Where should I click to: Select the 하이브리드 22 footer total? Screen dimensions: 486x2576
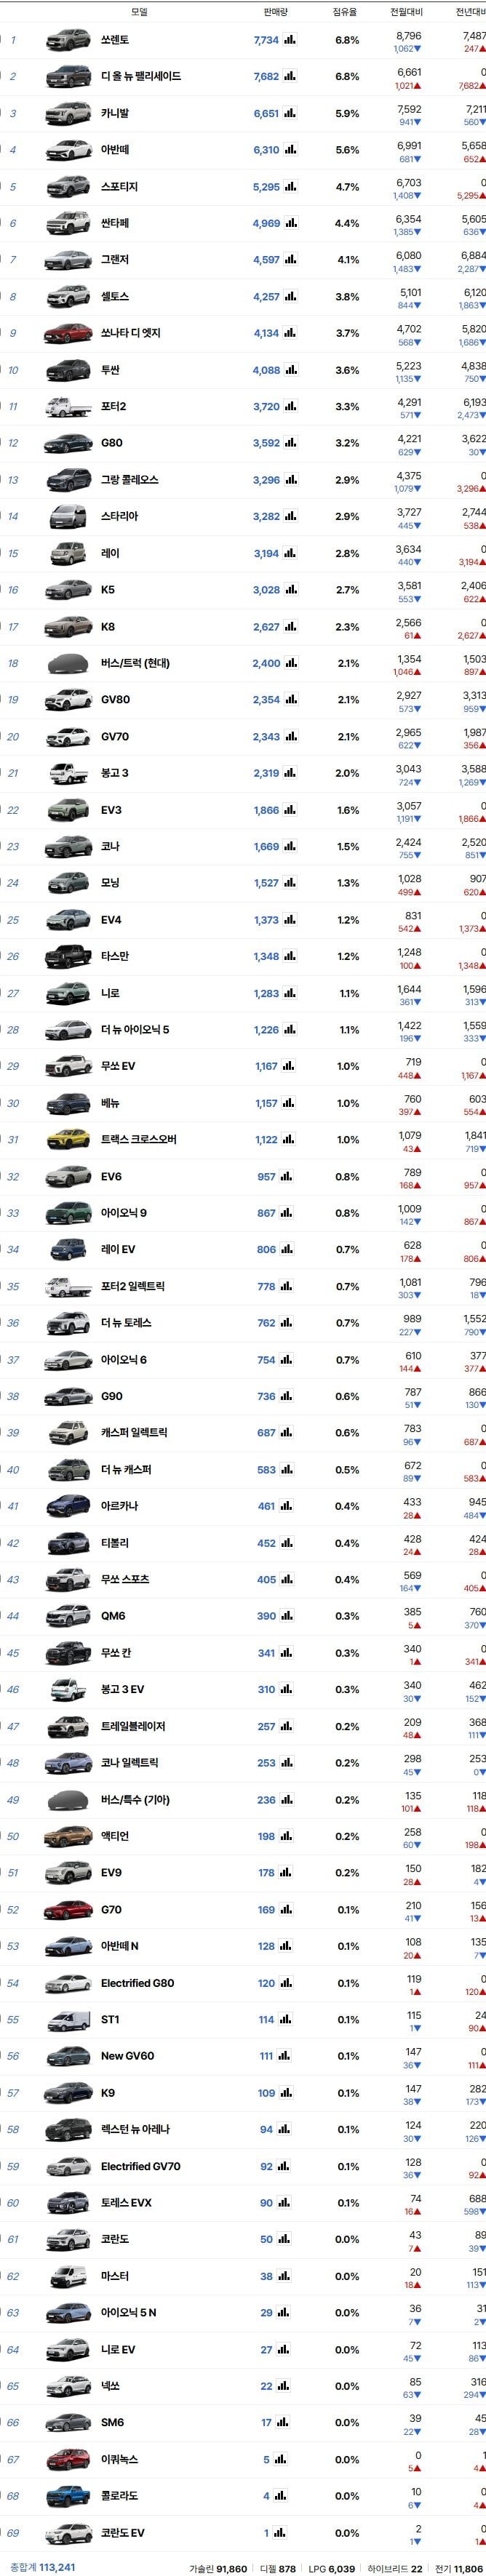(x=394, y=2568)
